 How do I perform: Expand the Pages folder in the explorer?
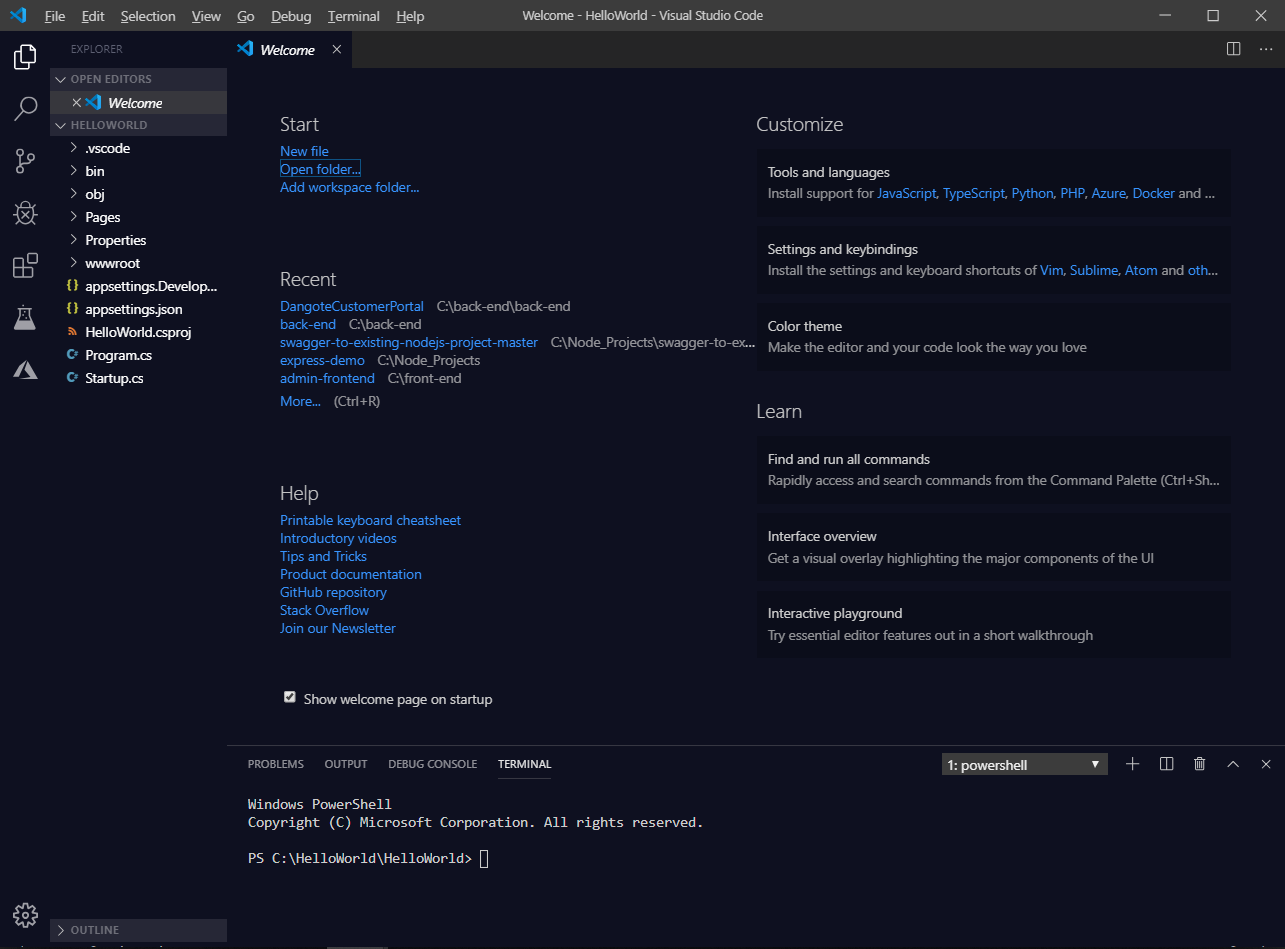[102, 216]
